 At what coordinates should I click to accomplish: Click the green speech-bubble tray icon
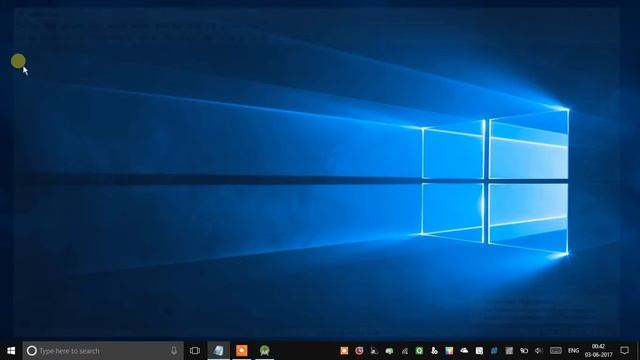click(389, 351)
